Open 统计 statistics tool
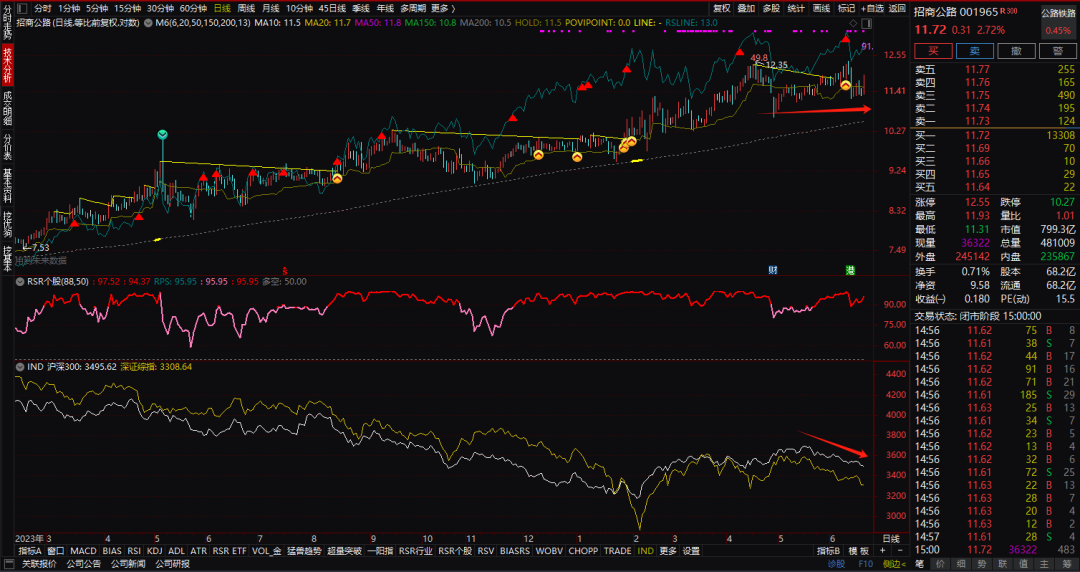Image resolution: width=1080 pixels, height=572 pixels. pyautogui.click(x=796, y=8)
